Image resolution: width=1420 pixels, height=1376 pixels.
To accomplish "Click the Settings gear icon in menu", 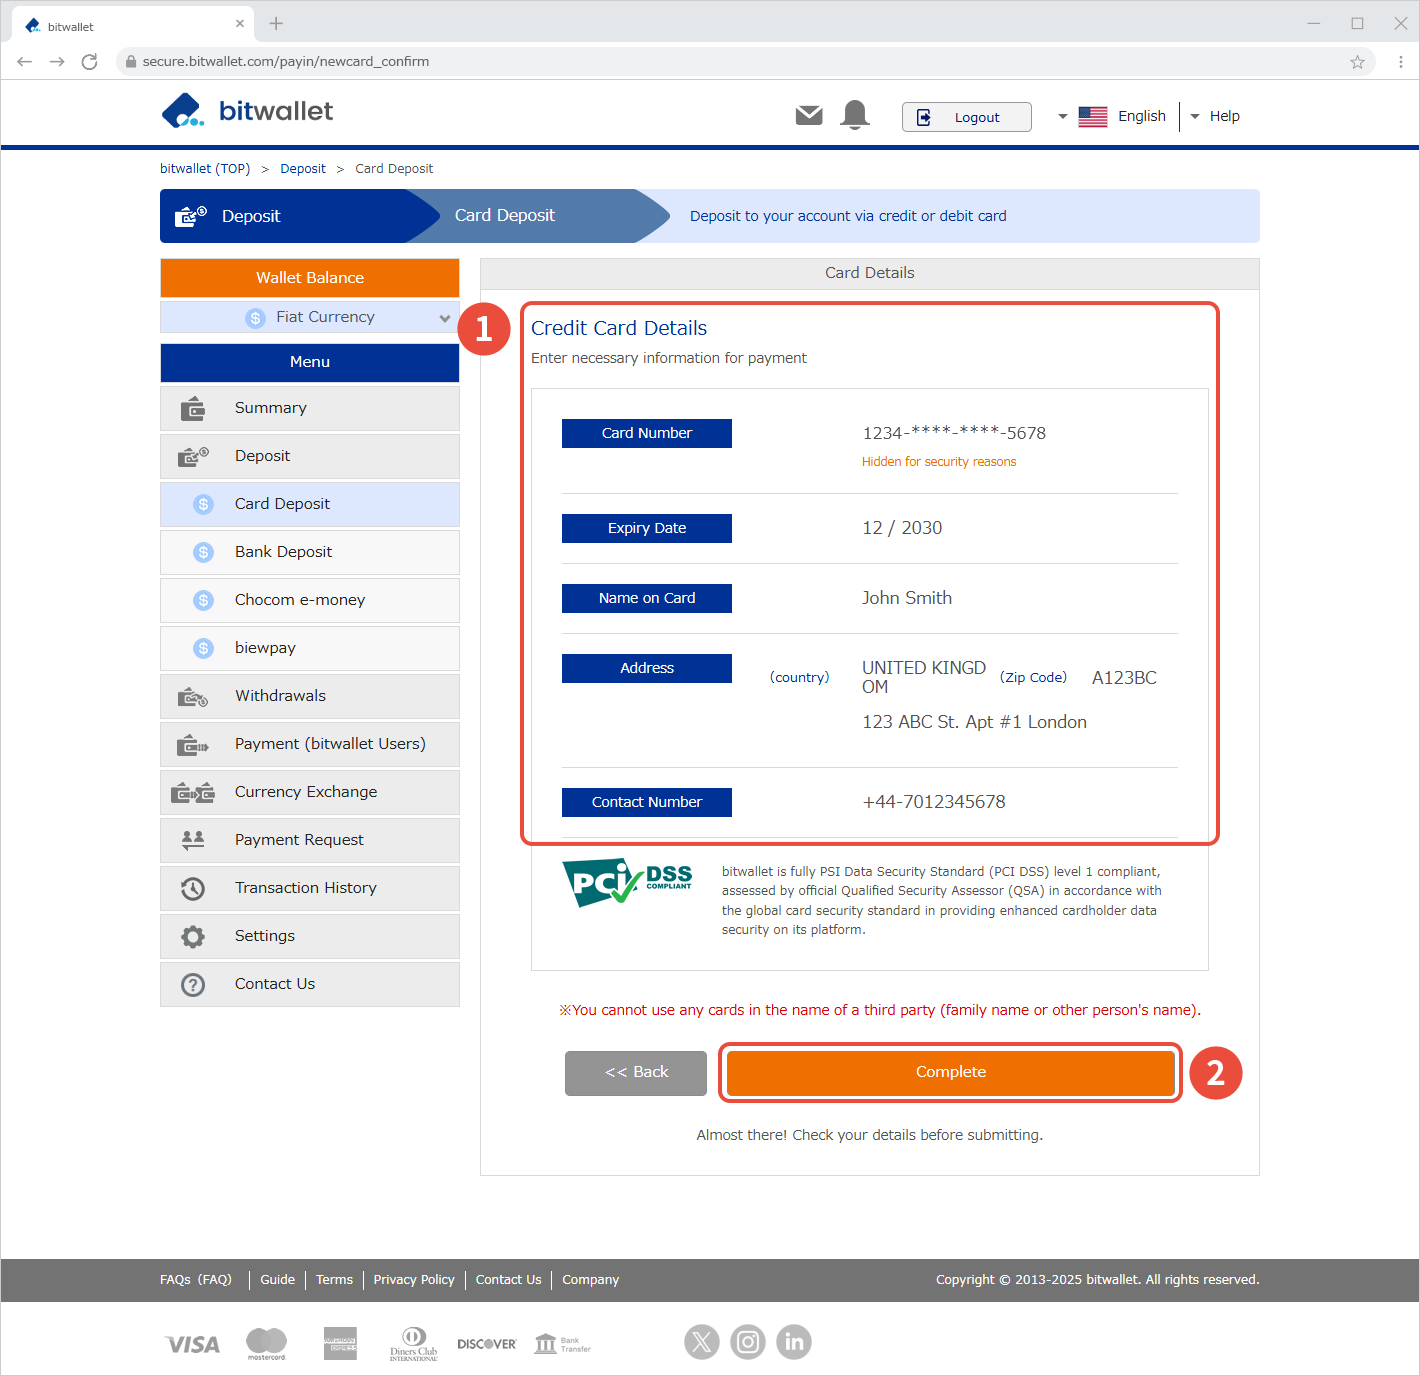I will [x=193, y=936].
